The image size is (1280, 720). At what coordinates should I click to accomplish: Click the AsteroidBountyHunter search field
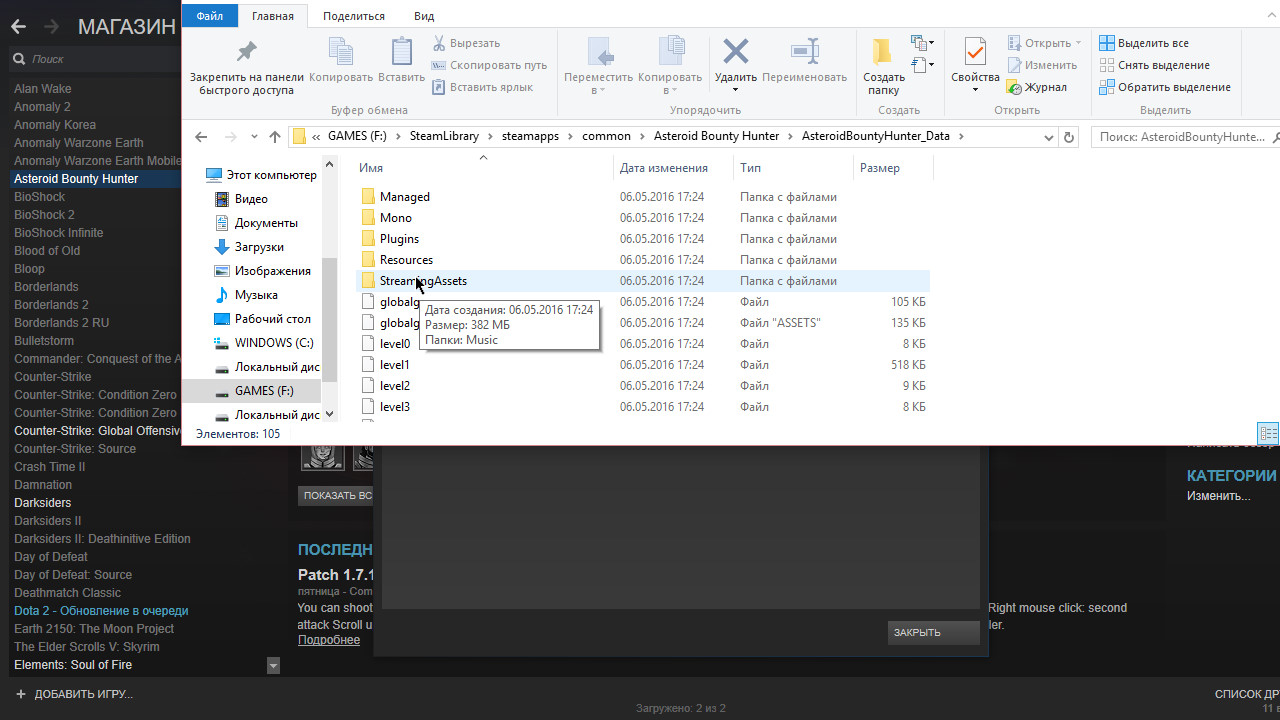[1186, 137]
